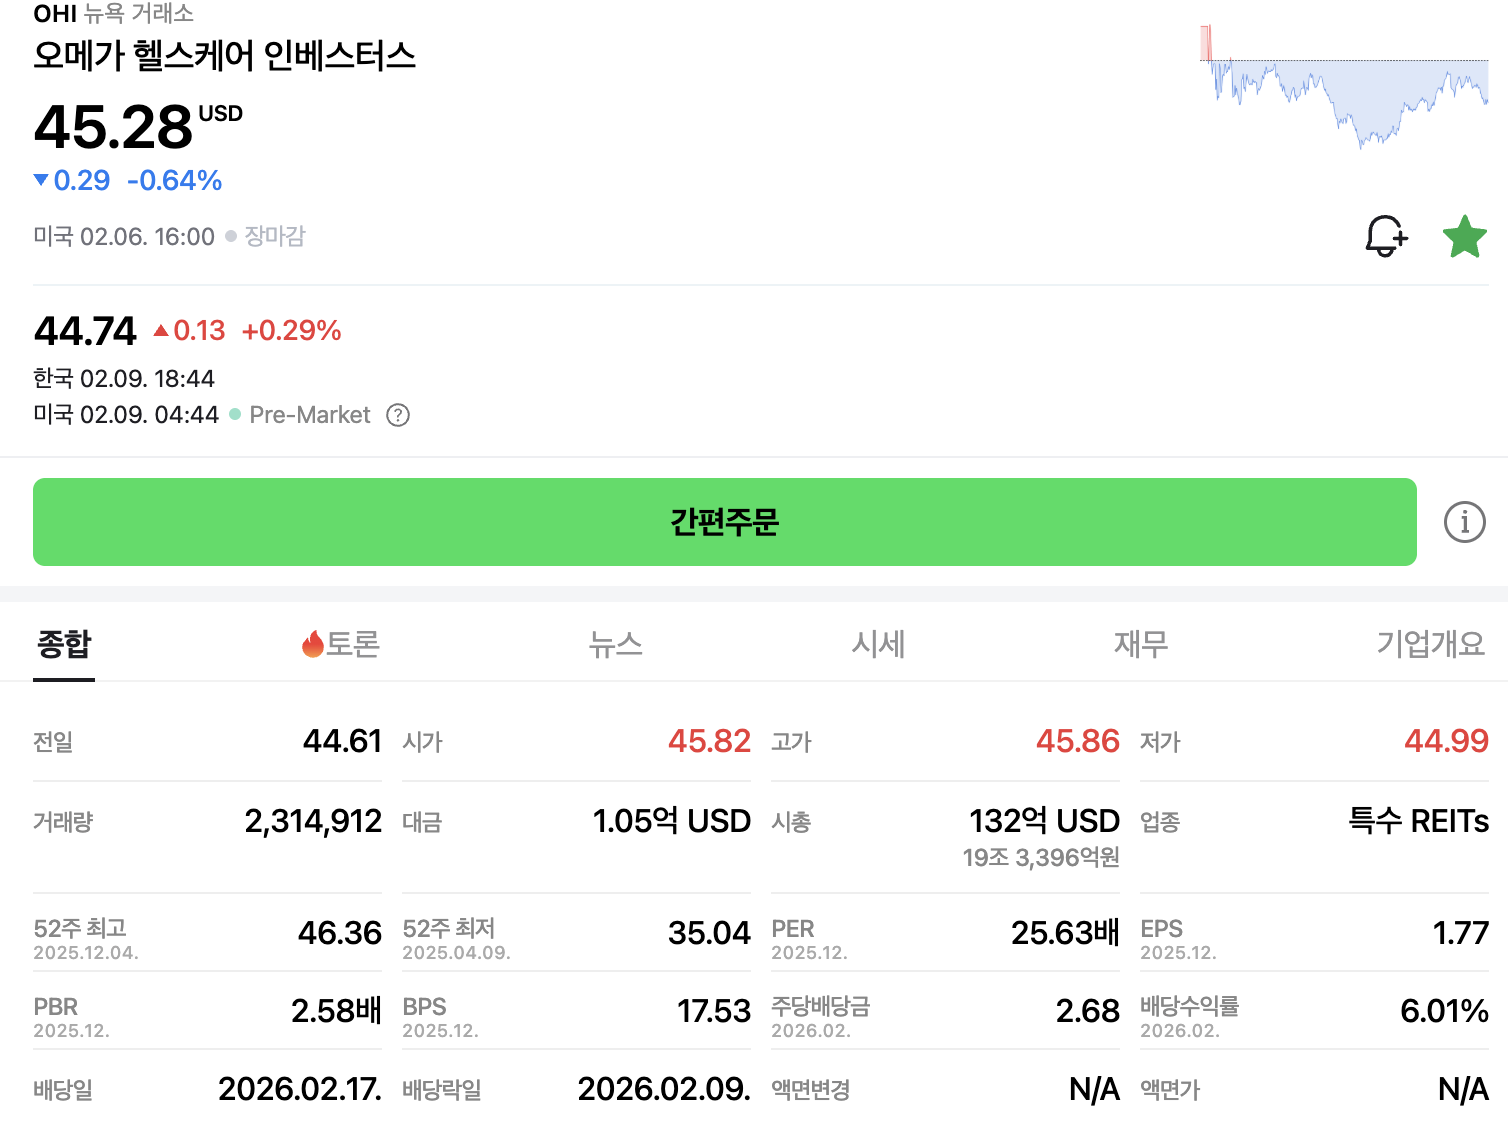Open info icon beside 간편주문 button
The width and height of the screenshot is (1508, 1126).
(x=1465, y=522)
